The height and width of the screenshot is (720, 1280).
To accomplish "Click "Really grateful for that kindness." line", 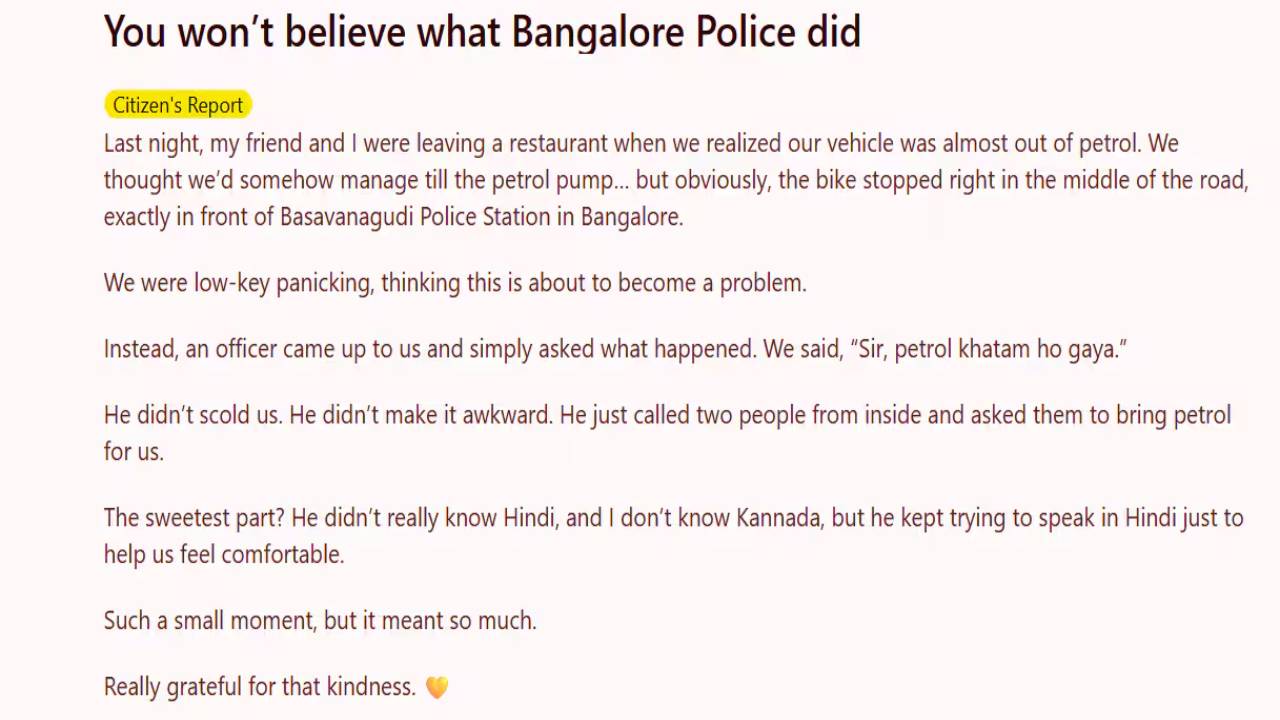I will 260,687.
